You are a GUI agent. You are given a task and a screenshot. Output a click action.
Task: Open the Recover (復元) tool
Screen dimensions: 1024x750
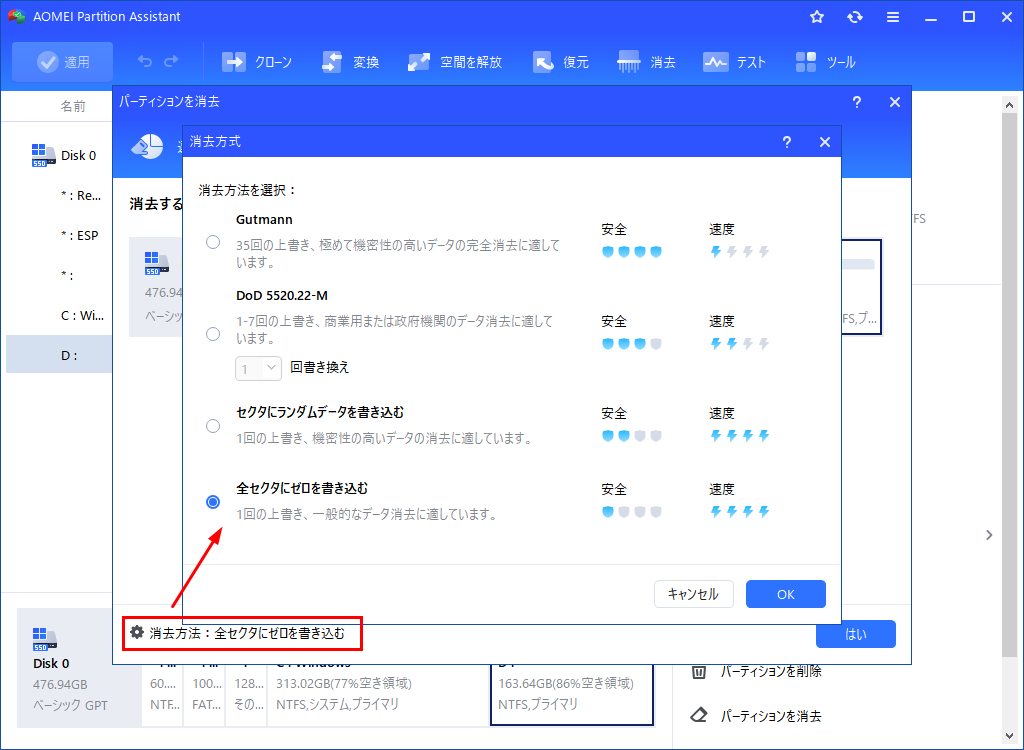[x=544, y=62]
